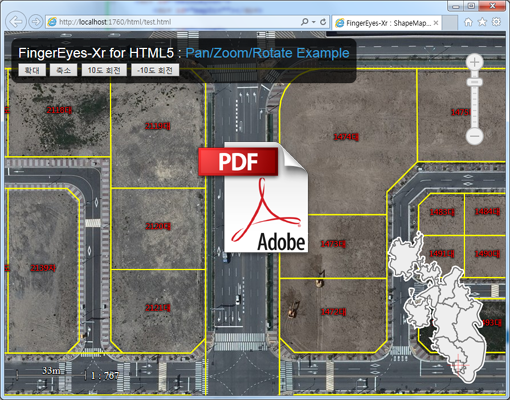This screenshot has height=400, width=510.
Task: Minimize the browser window
Action: pyautogui.click(x=456, y=6)
